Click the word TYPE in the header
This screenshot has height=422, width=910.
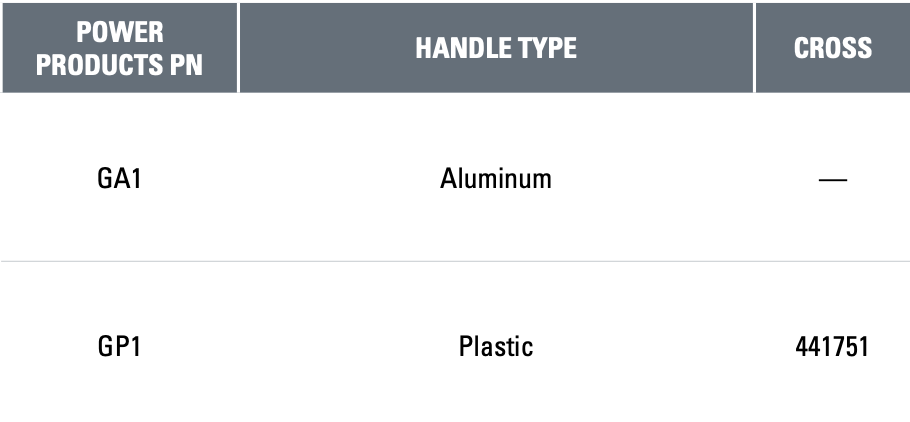point(546,48)
